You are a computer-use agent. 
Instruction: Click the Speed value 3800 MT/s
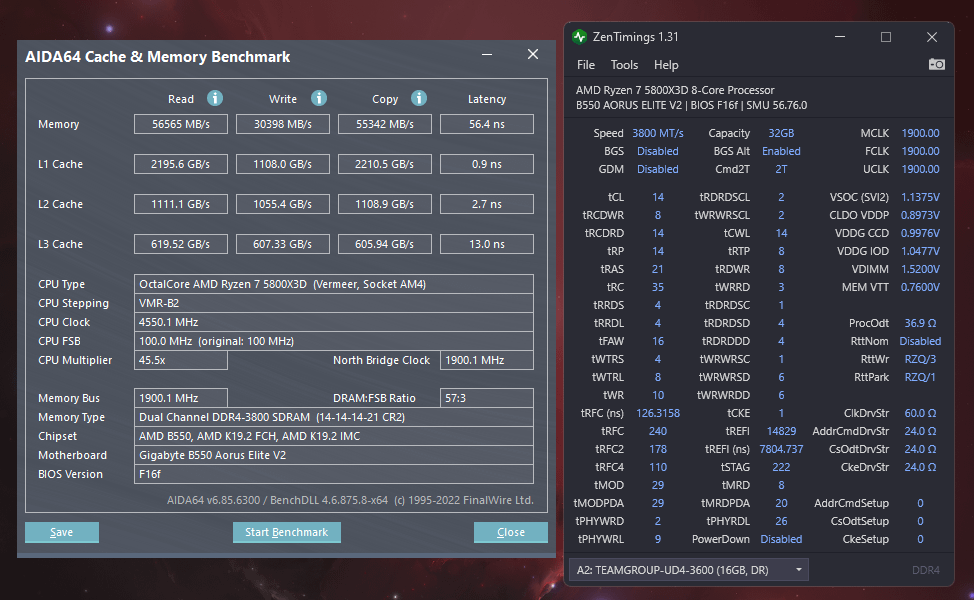[x=657, y=133]
